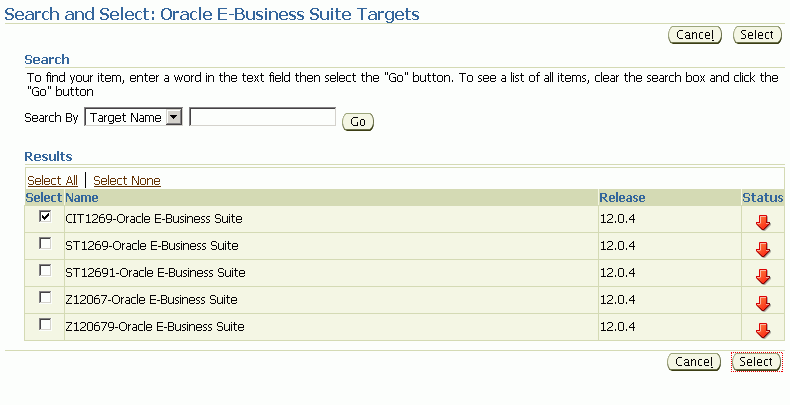Click the Go button

pyautogui.click(x=358, y=122)
